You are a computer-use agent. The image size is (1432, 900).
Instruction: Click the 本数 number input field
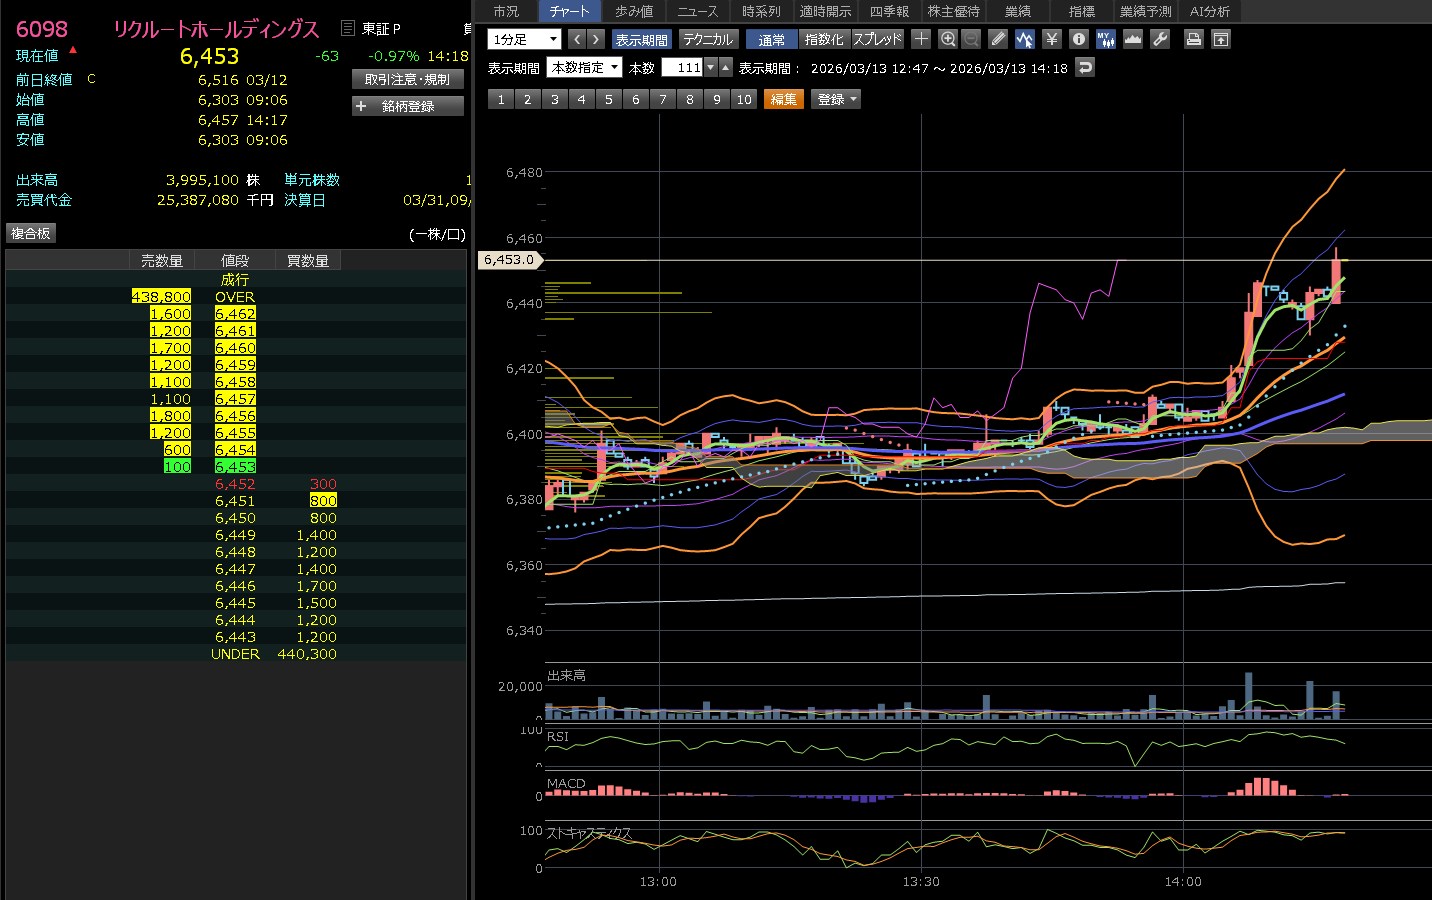[x=683, y=67]
